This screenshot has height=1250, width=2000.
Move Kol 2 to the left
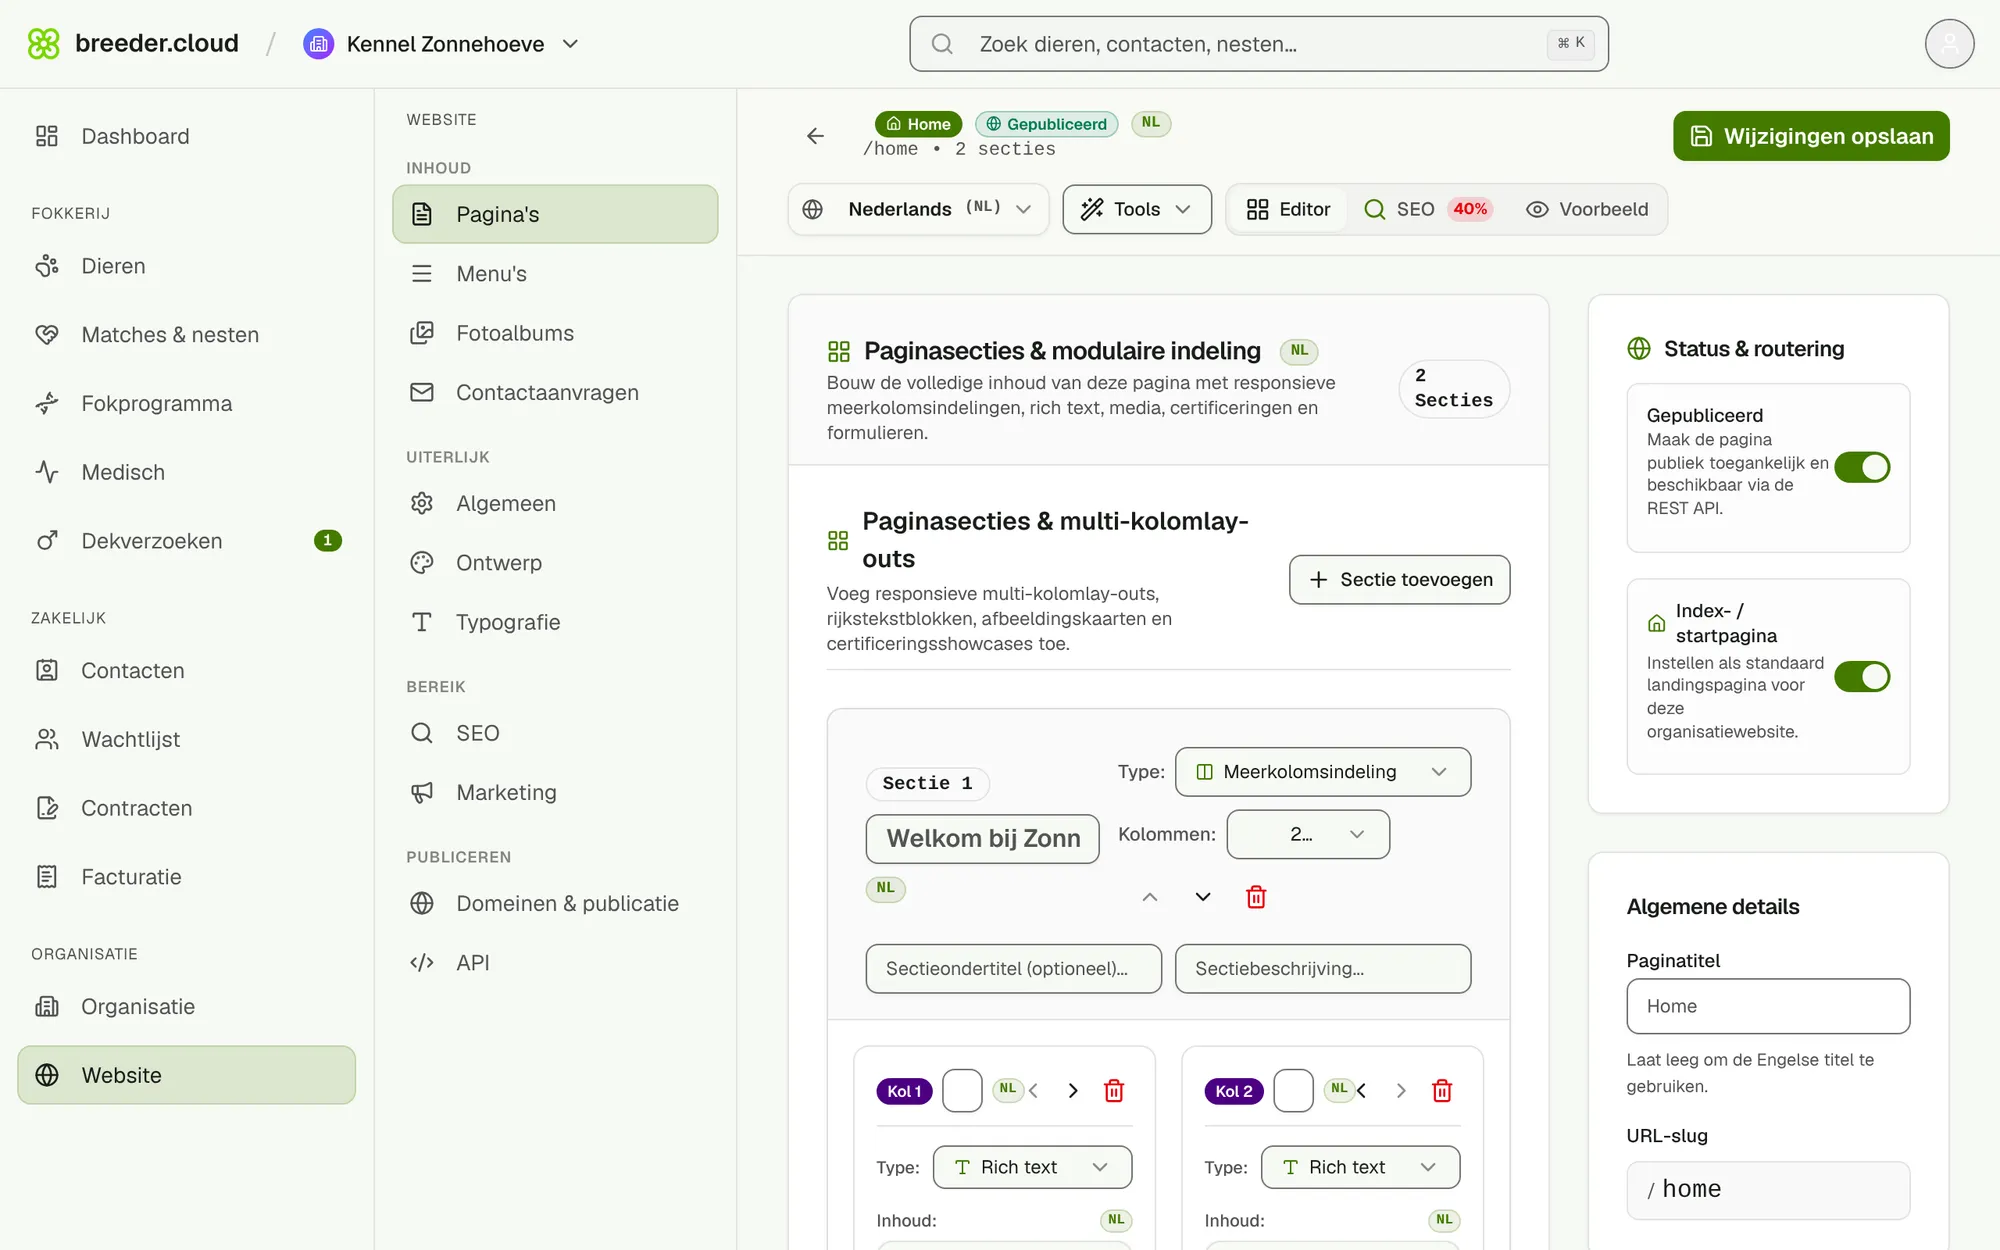[1362, 1090]
